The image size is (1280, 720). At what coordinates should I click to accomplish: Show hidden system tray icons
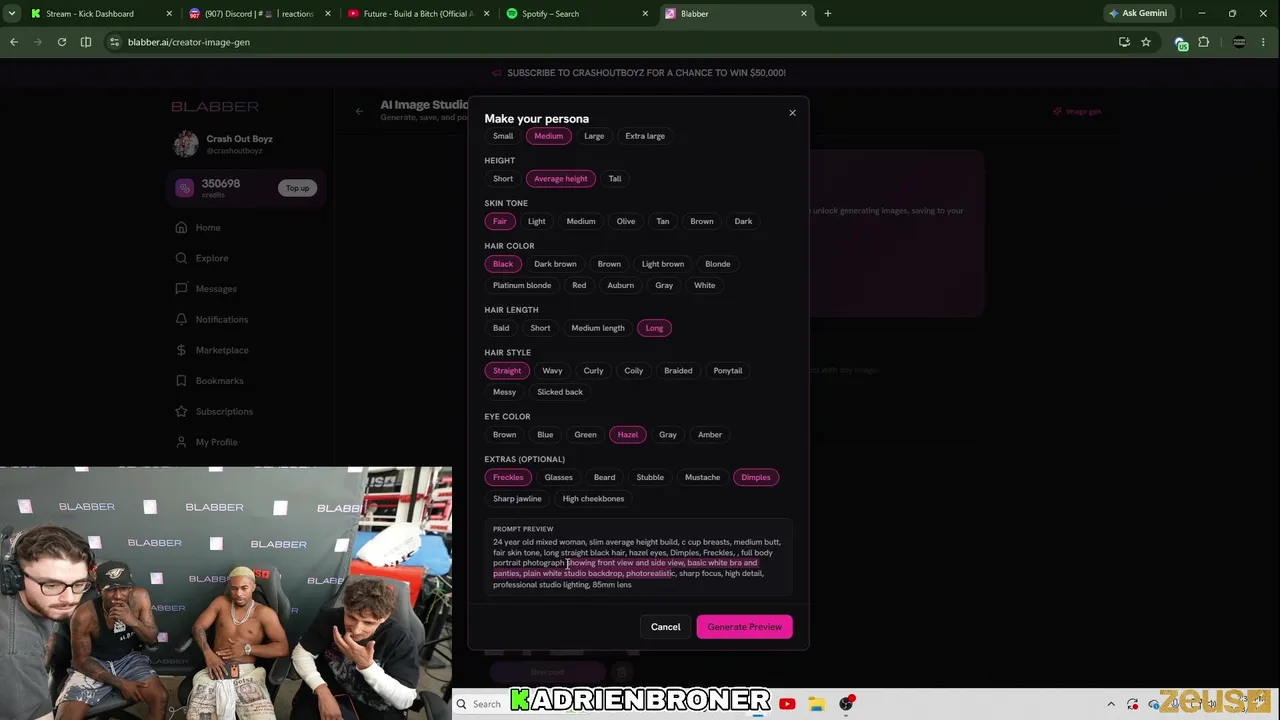pyautogui.click(x=1111, y=704)
